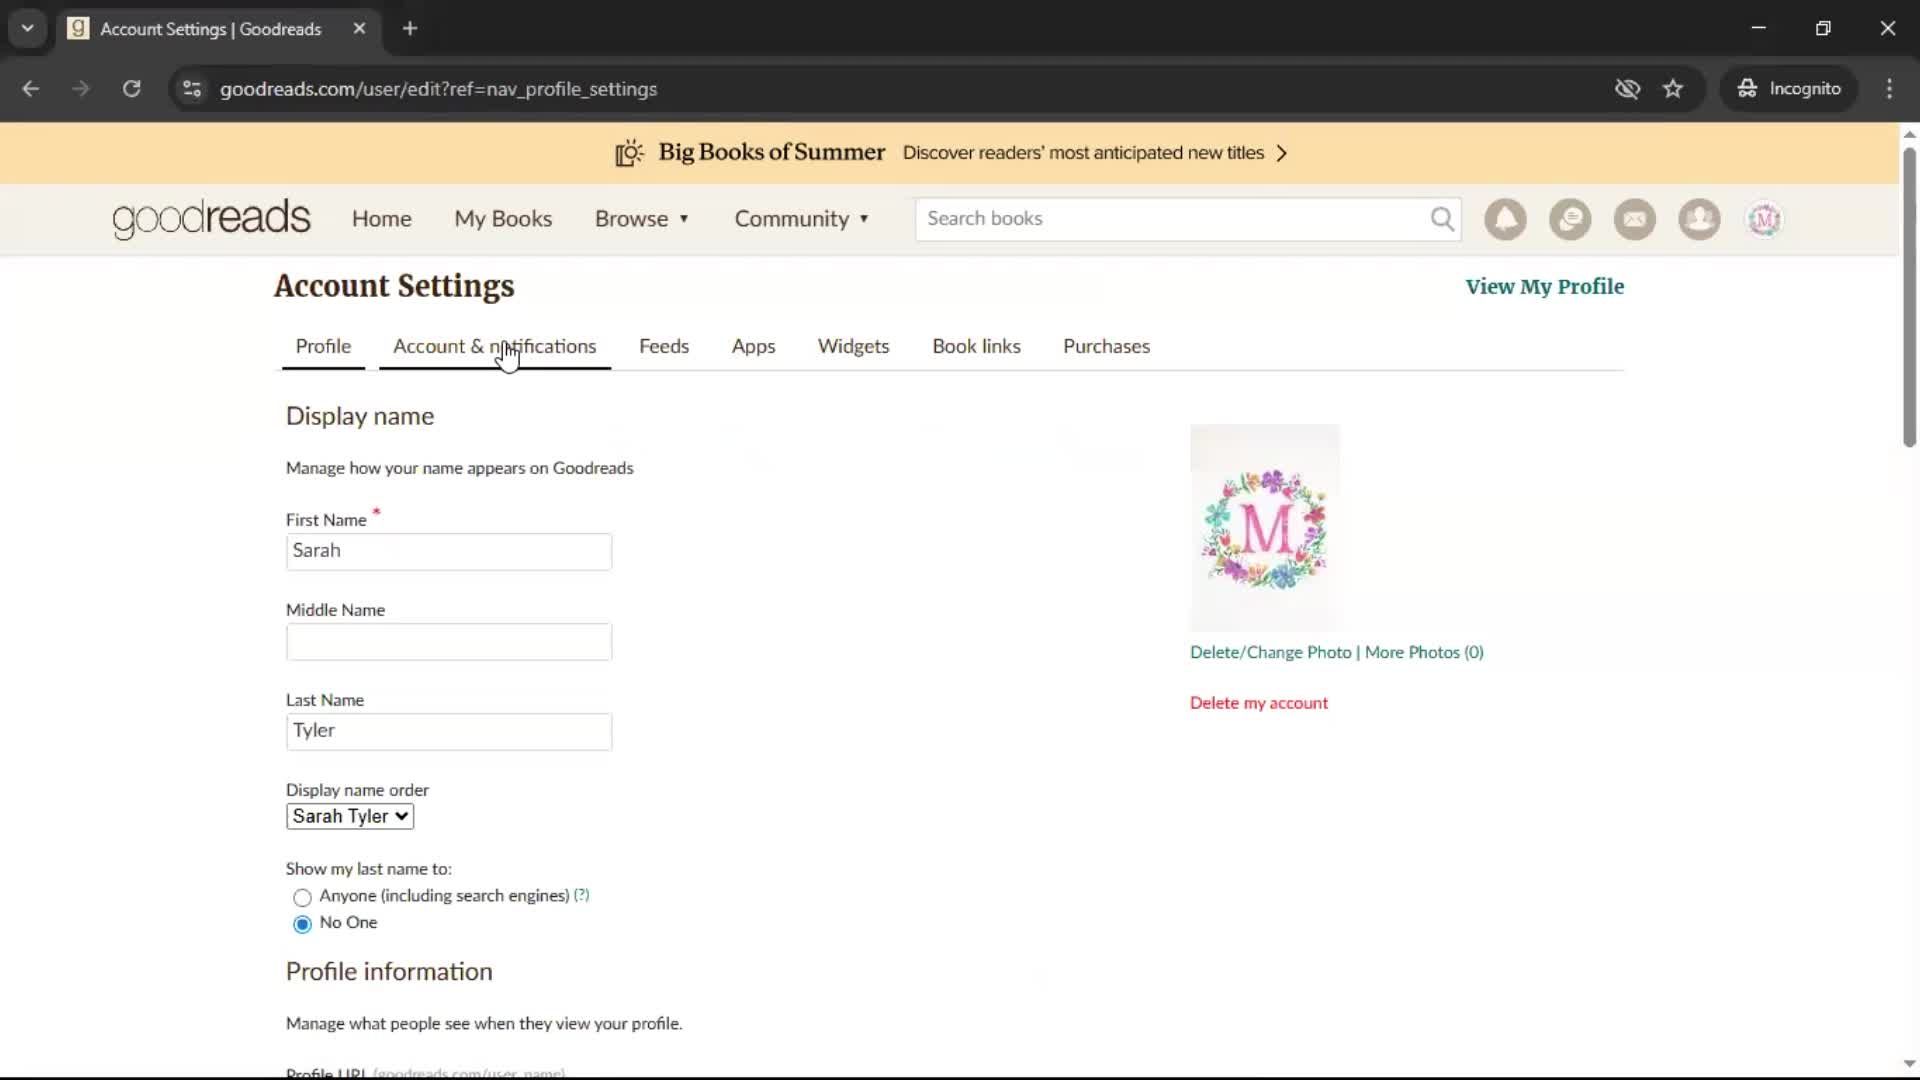Screen dimensions: 1920x1080
Task: Select the No One radio option
Action: [x=302, y=924]
